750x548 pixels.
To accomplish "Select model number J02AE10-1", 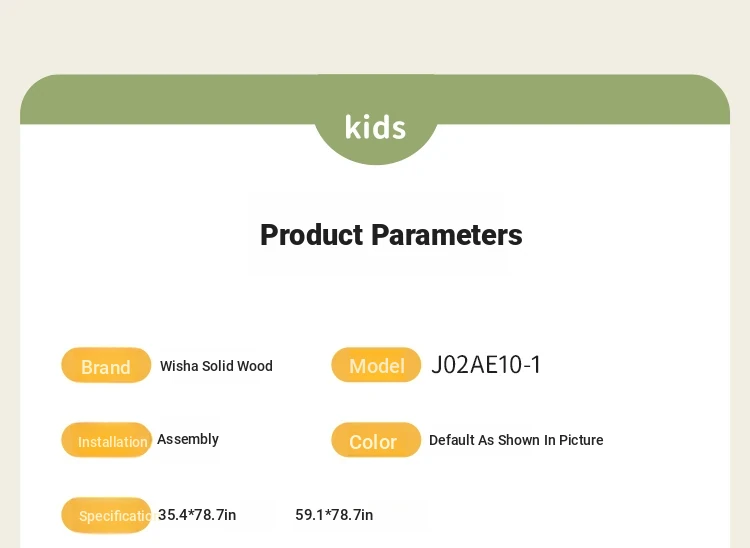I will tap(486, 365).
